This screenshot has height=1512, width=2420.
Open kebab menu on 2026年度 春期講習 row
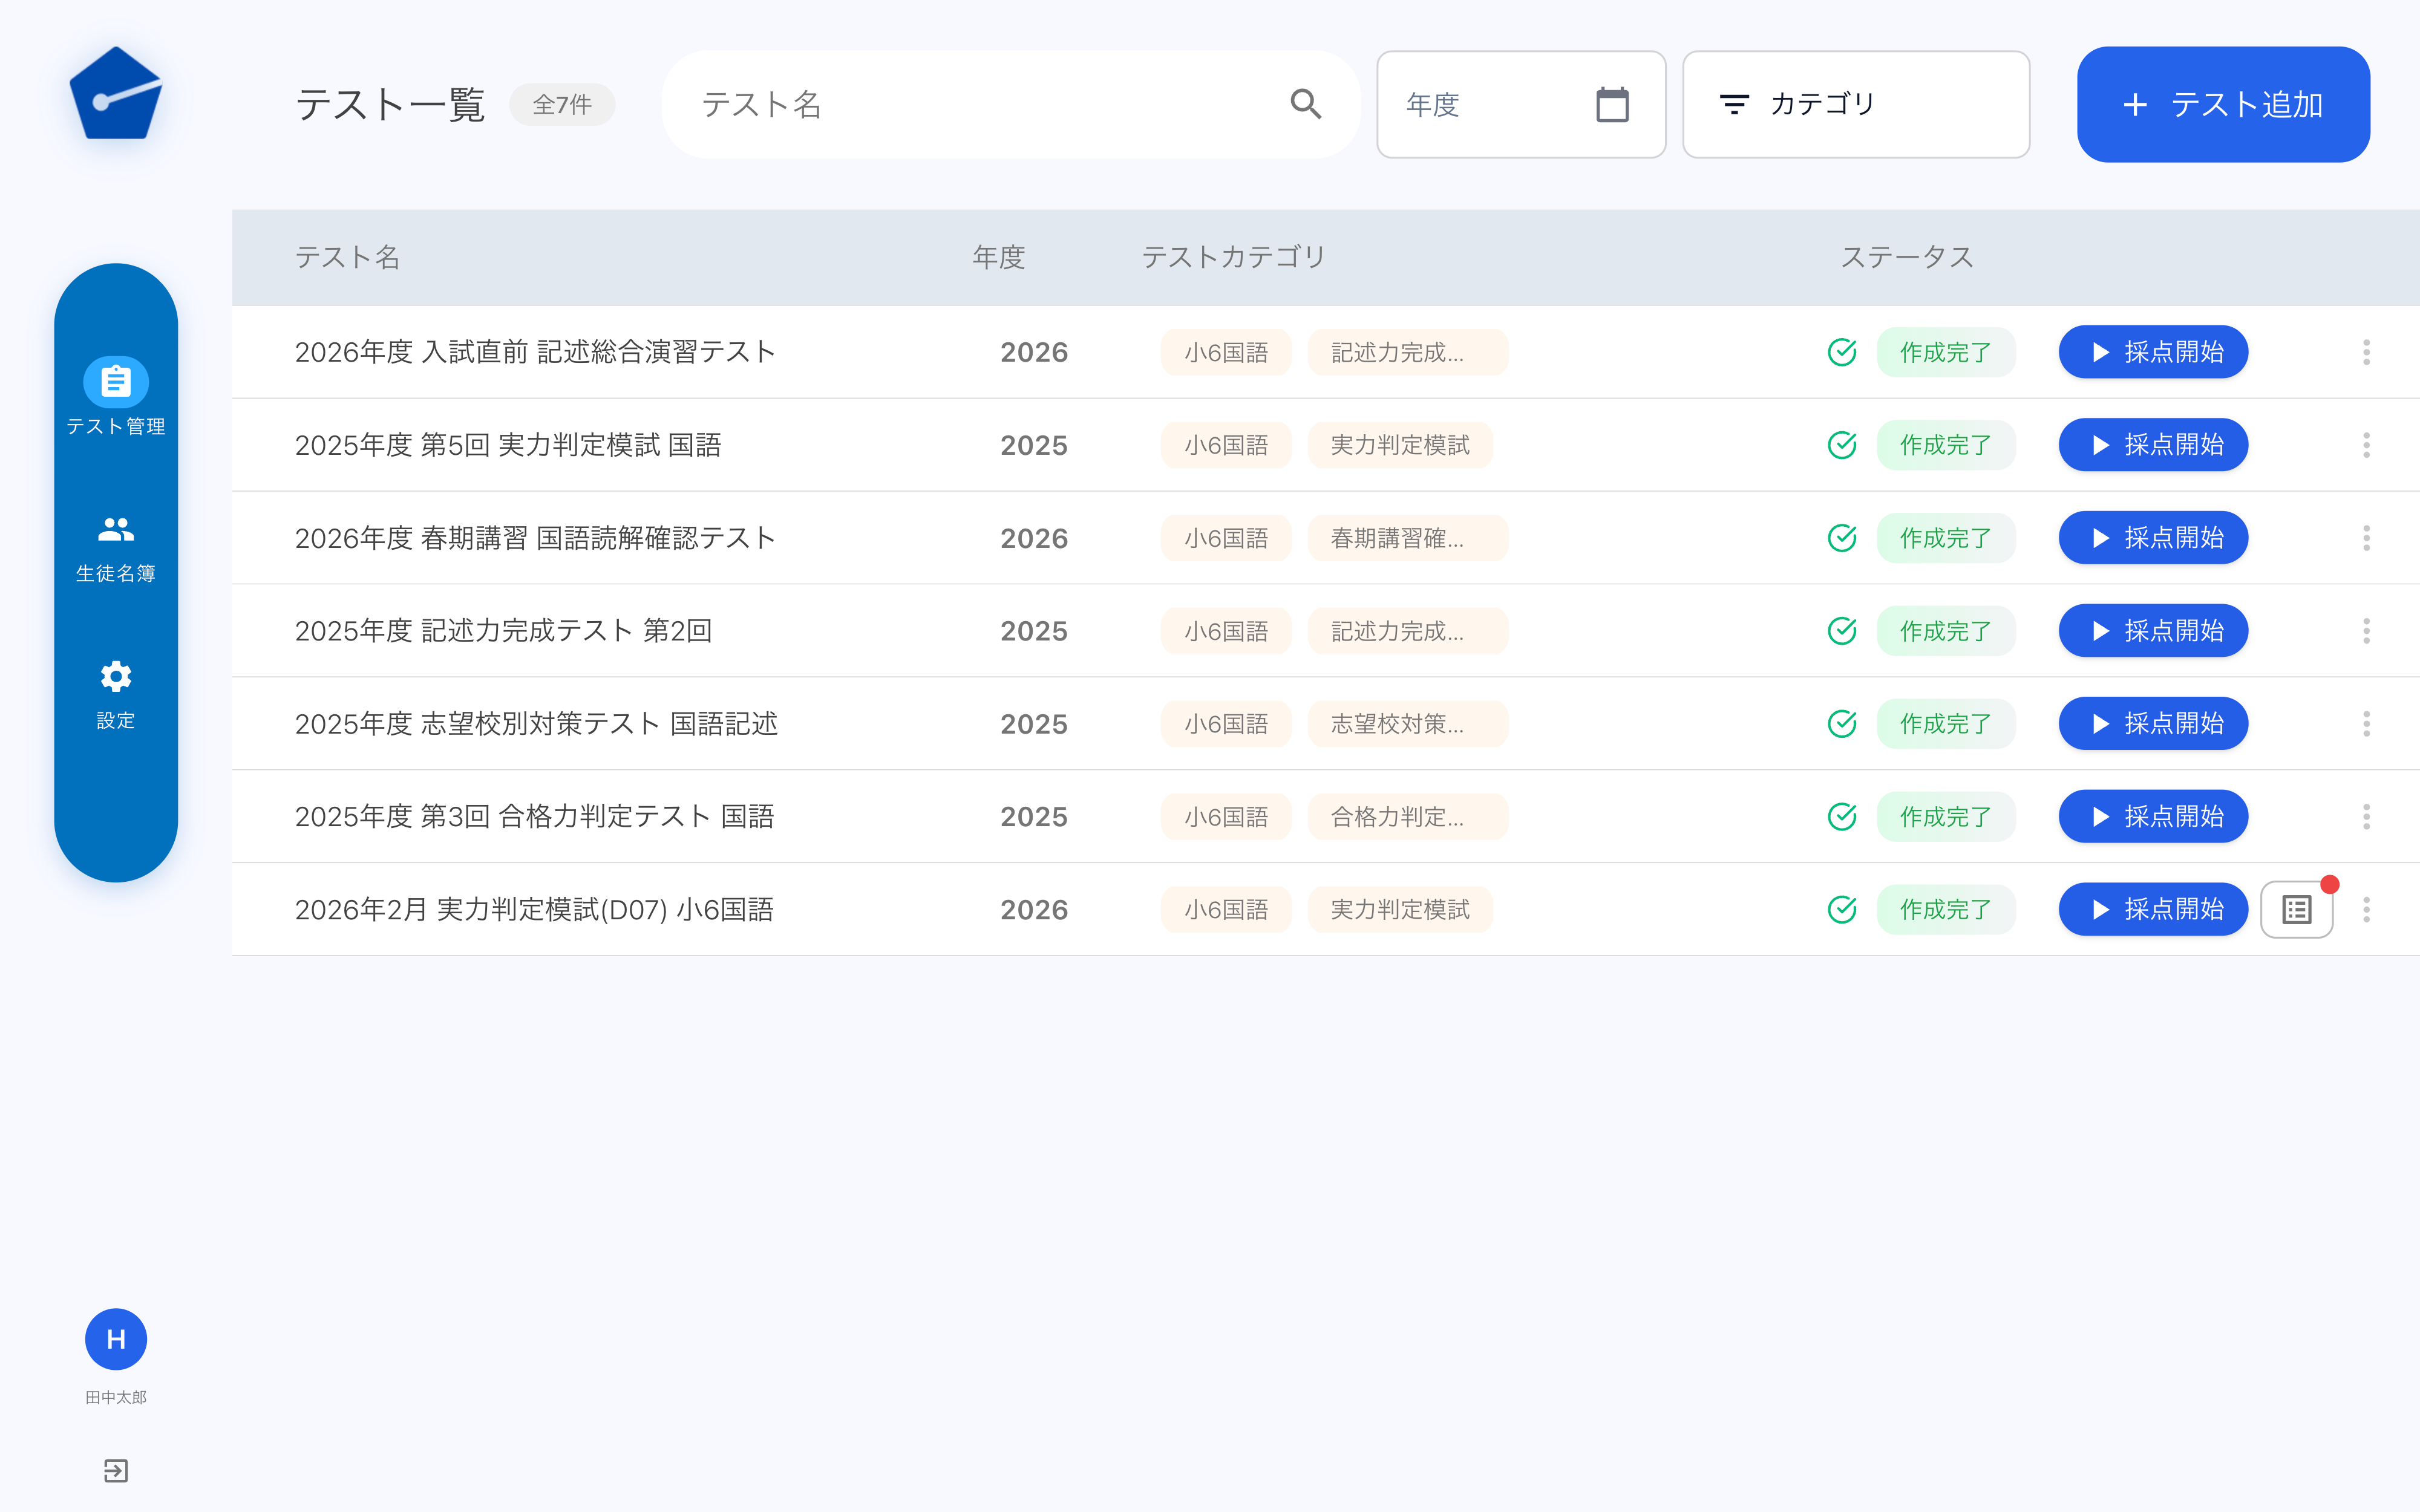point(2366,538)
